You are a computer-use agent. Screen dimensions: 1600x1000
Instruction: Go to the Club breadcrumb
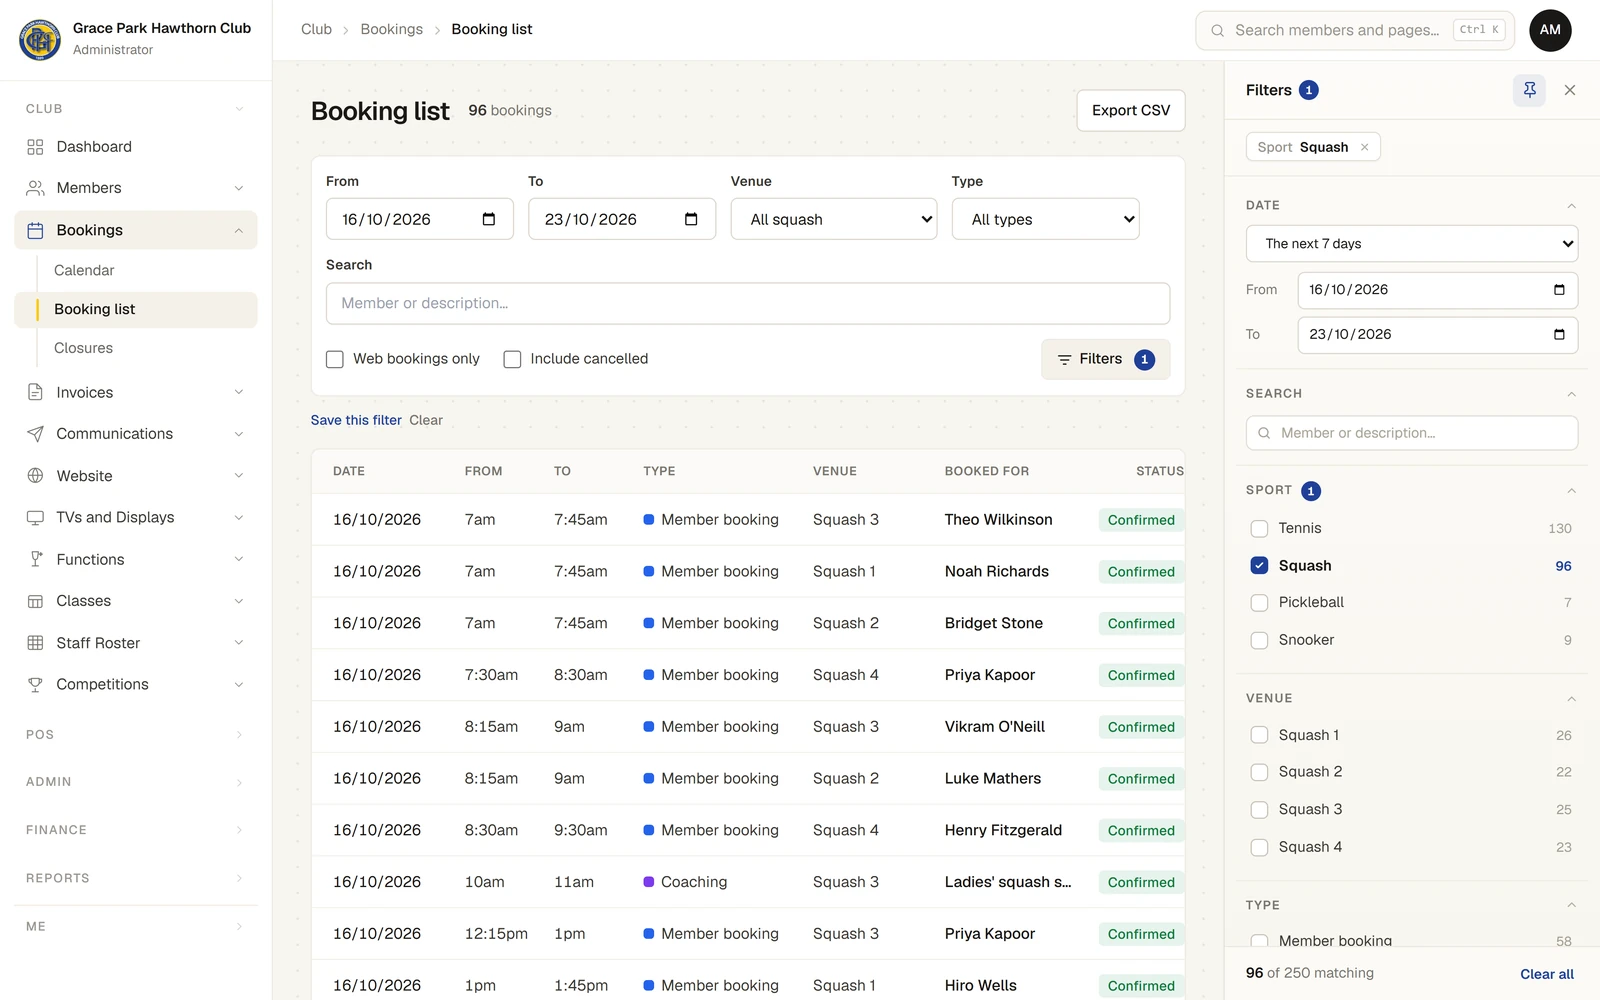(316, 29)
